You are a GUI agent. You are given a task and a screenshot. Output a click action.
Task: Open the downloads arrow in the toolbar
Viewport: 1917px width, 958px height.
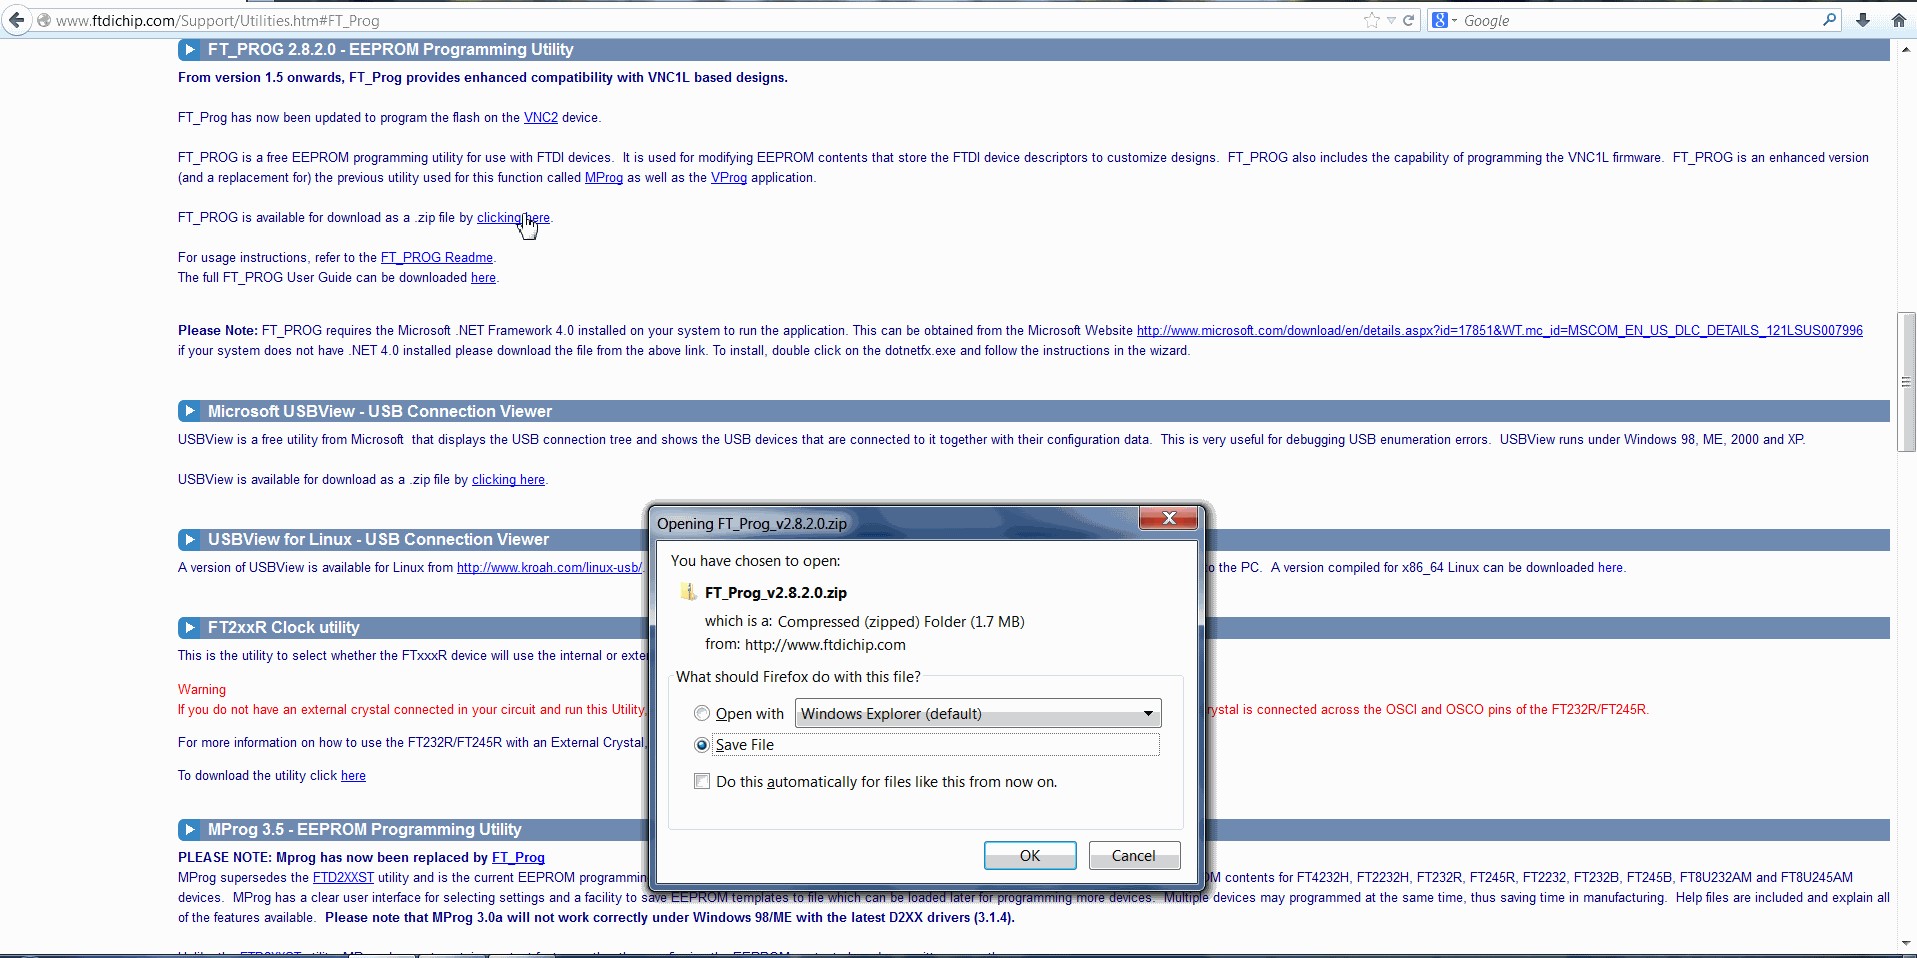click(x=1863, y=20)
